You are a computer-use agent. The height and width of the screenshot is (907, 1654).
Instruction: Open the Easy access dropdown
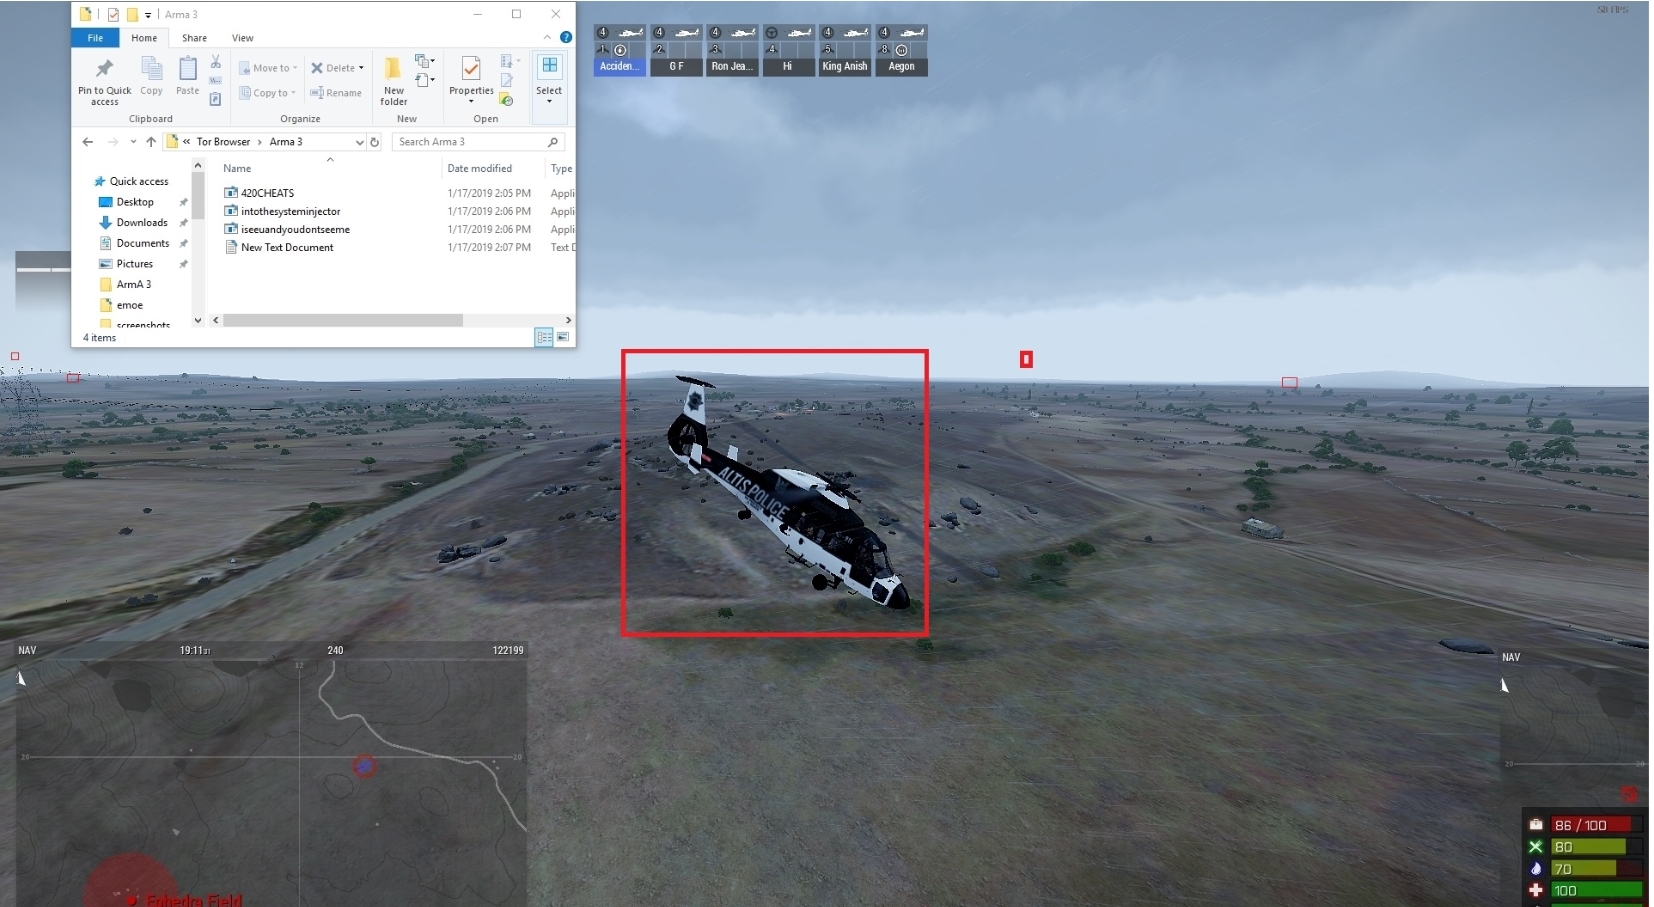click(425, 80)
